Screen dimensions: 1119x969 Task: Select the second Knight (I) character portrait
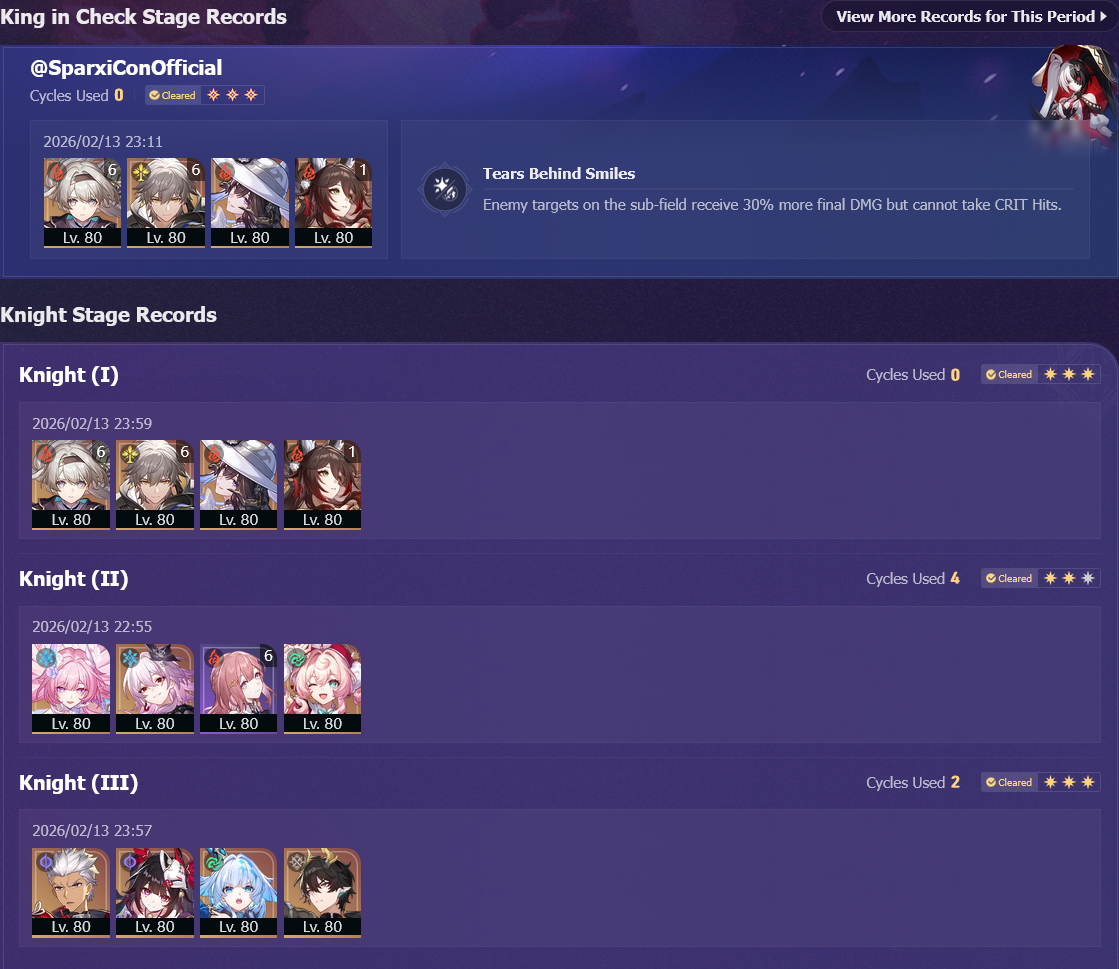pyautogui.click(x=155, y=484)
